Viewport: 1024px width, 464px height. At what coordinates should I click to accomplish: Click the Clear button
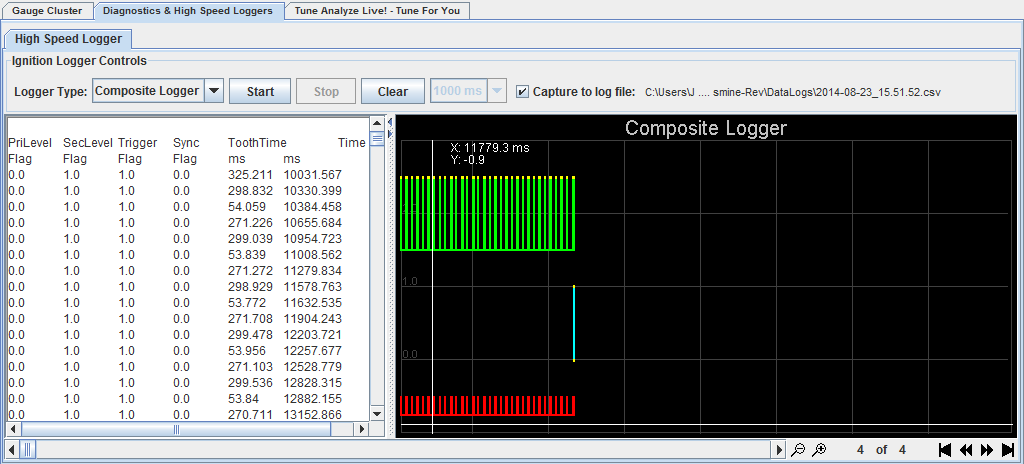click(392, 92)
